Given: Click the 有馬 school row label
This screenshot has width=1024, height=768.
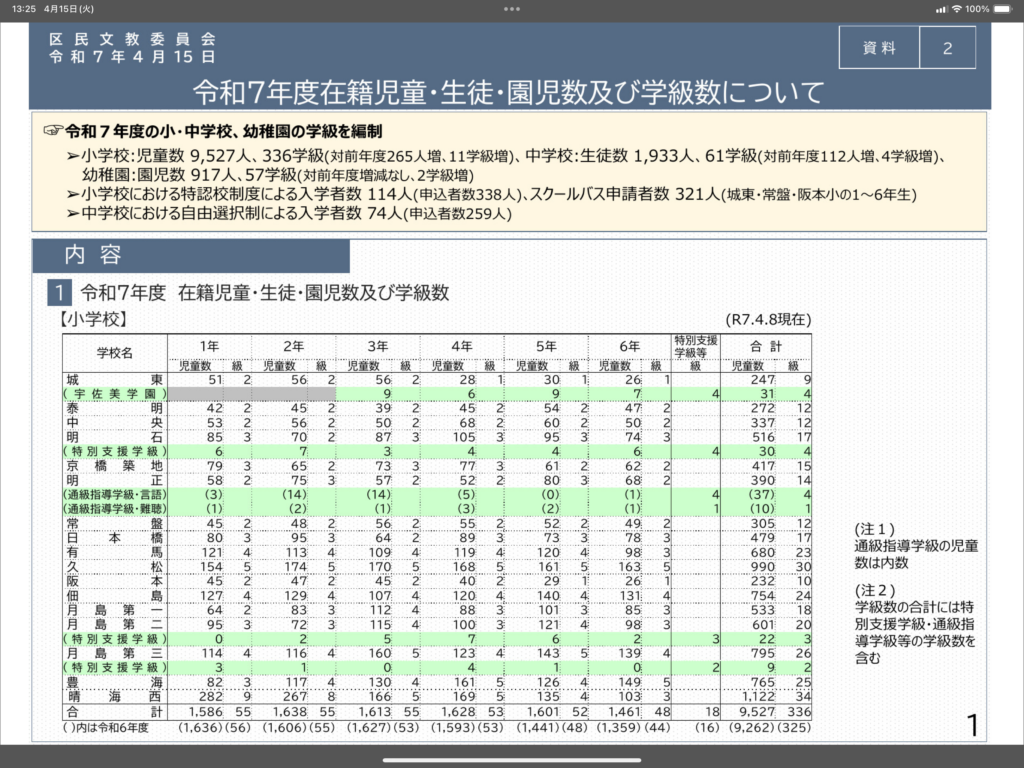Looking at the screenshot, I should [x=114, y=552].
